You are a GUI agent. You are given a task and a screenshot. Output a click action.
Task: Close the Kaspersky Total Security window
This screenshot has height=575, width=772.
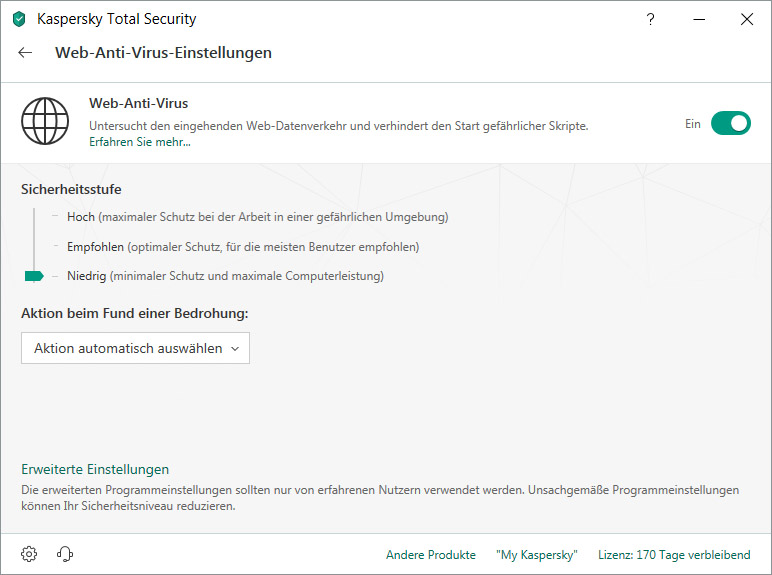(746, 19)
